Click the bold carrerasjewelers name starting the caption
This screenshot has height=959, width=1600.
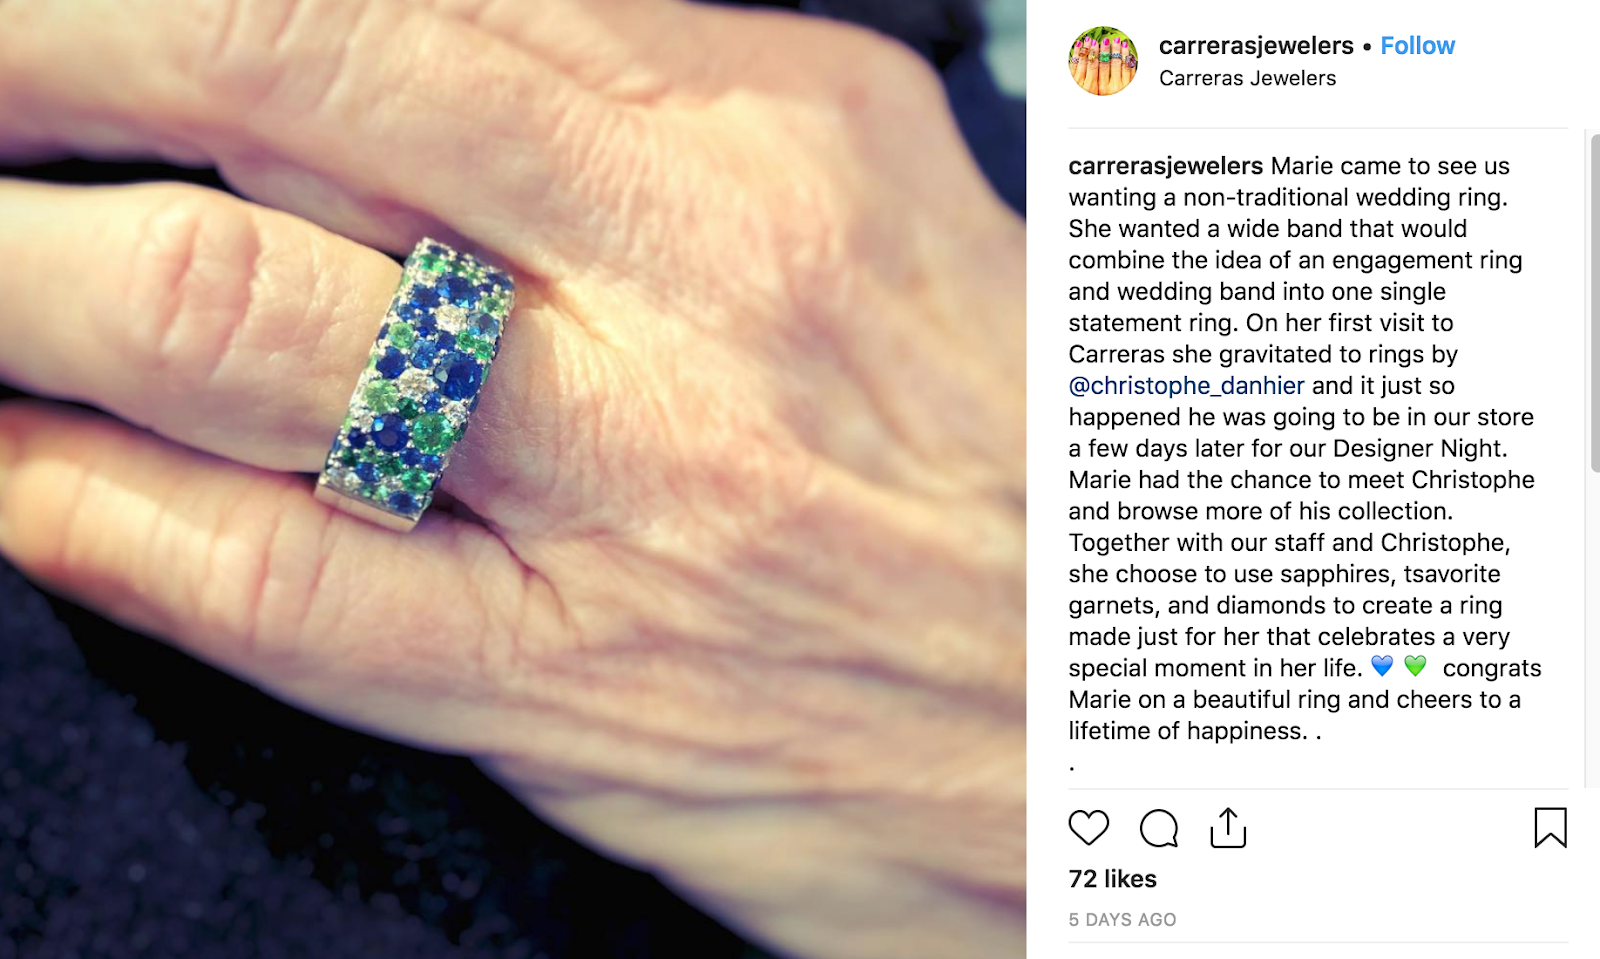pyautogui.click(x=1166, y=166)
